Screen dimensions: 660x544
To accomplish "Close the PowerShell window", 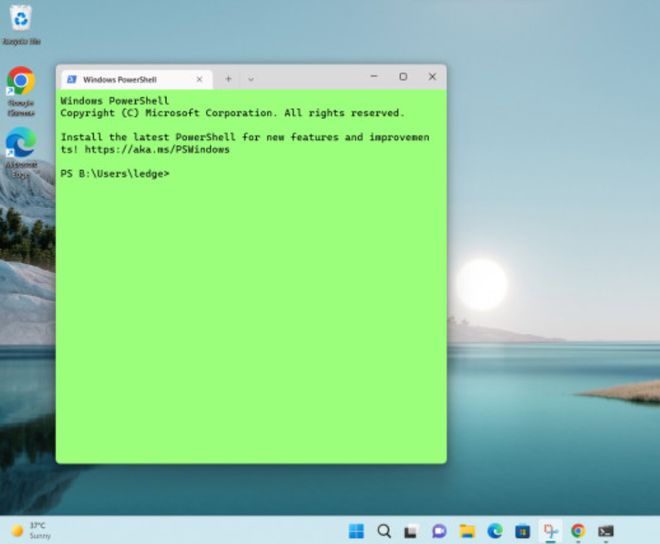I will click(432, 76).
